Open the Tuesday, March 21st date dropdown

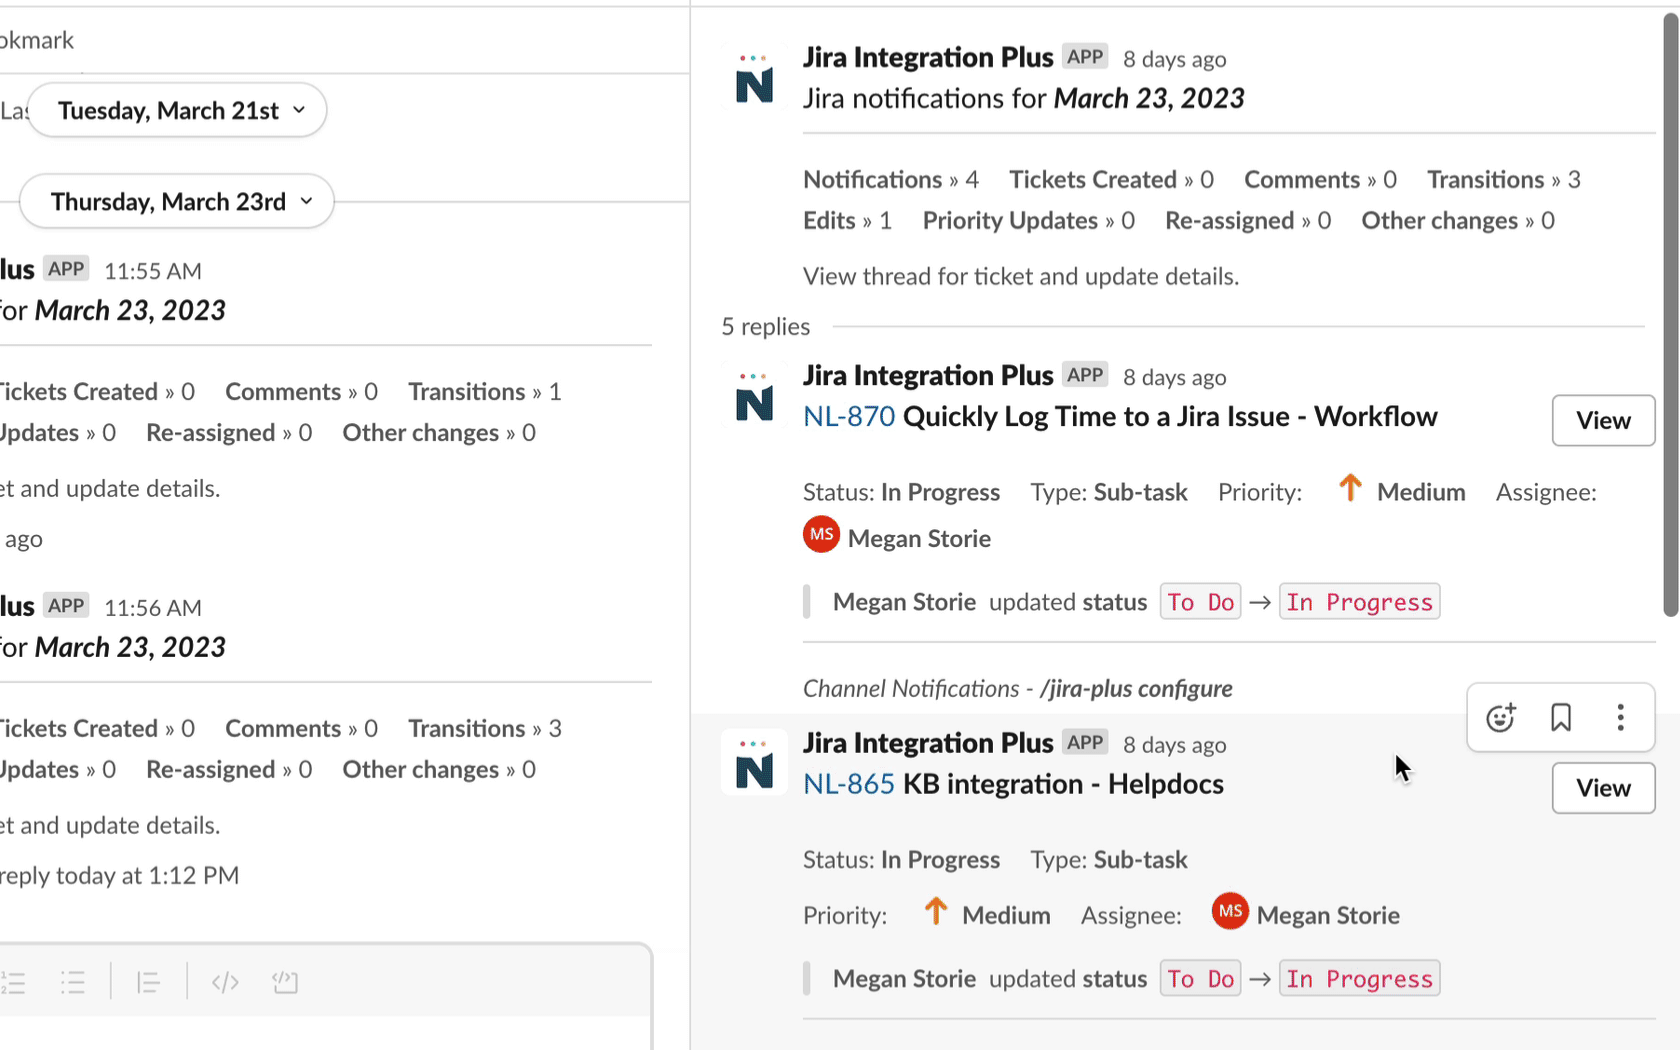point(177,110)
